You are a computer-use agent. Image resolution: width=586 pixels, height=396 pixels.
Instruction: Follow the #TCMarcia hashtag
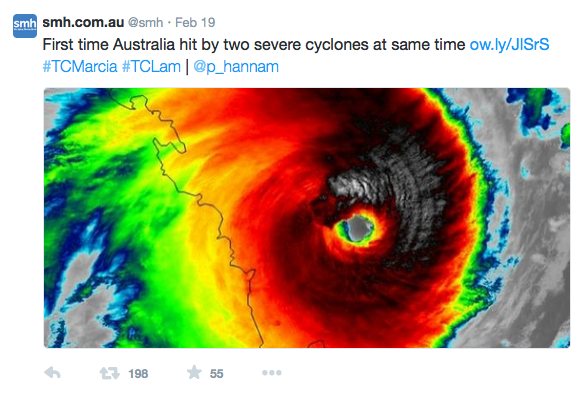click(x=80, y=67)
